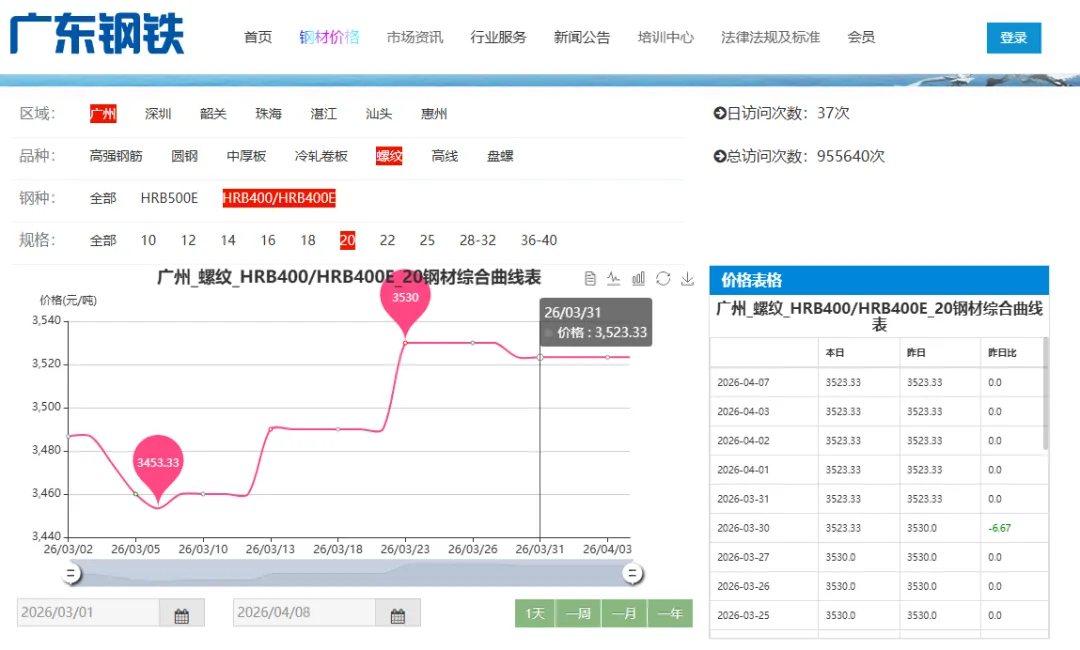
Task: Switch chart to line view icon
Action: tap(615, 279)
